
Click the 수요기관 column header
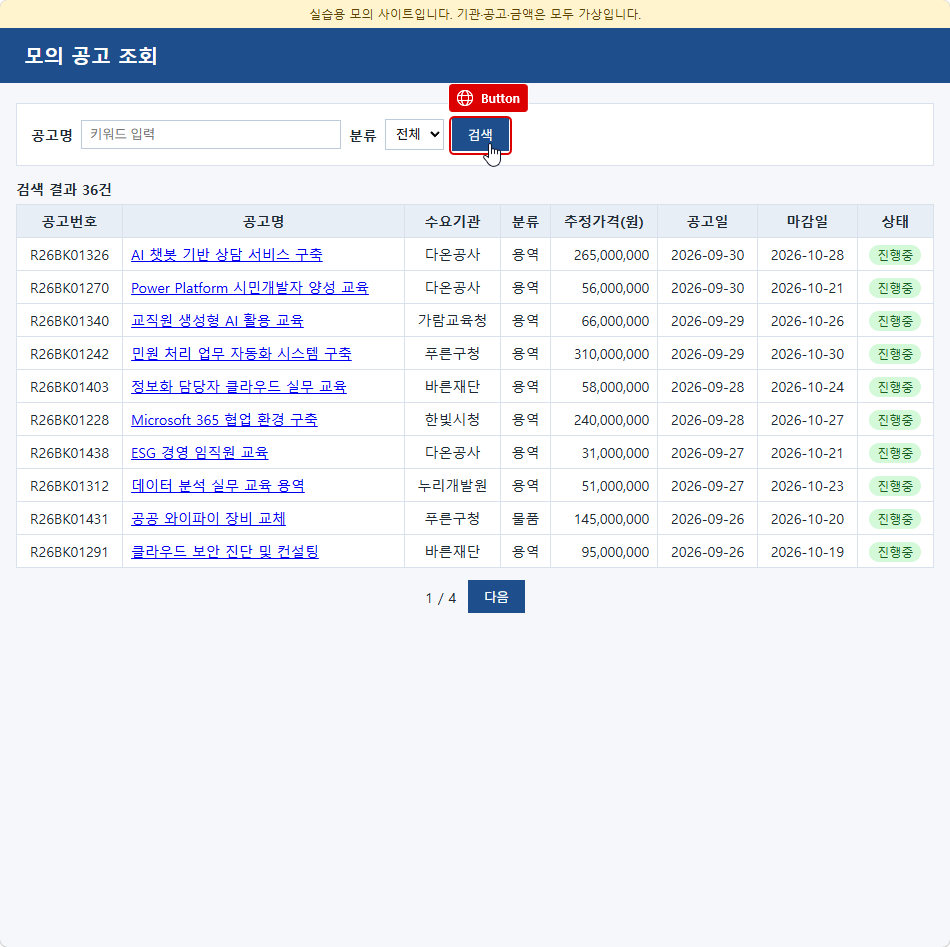click(453, 221)
